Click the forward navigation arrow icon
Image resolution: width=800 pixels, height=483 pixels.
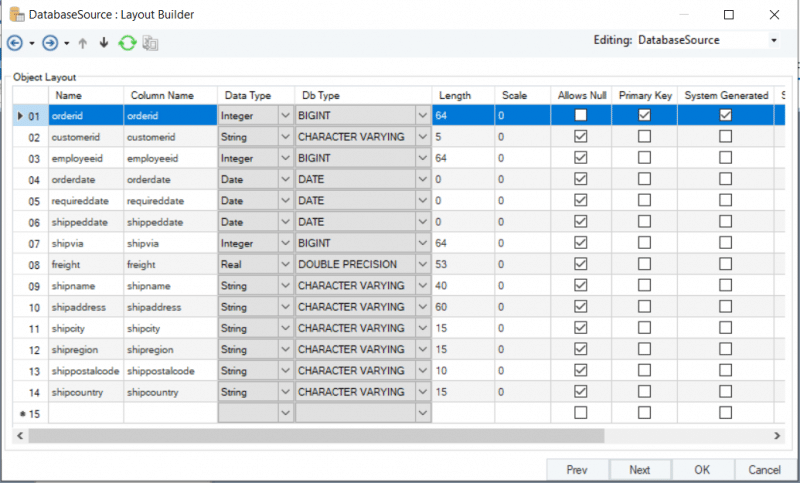50,43
